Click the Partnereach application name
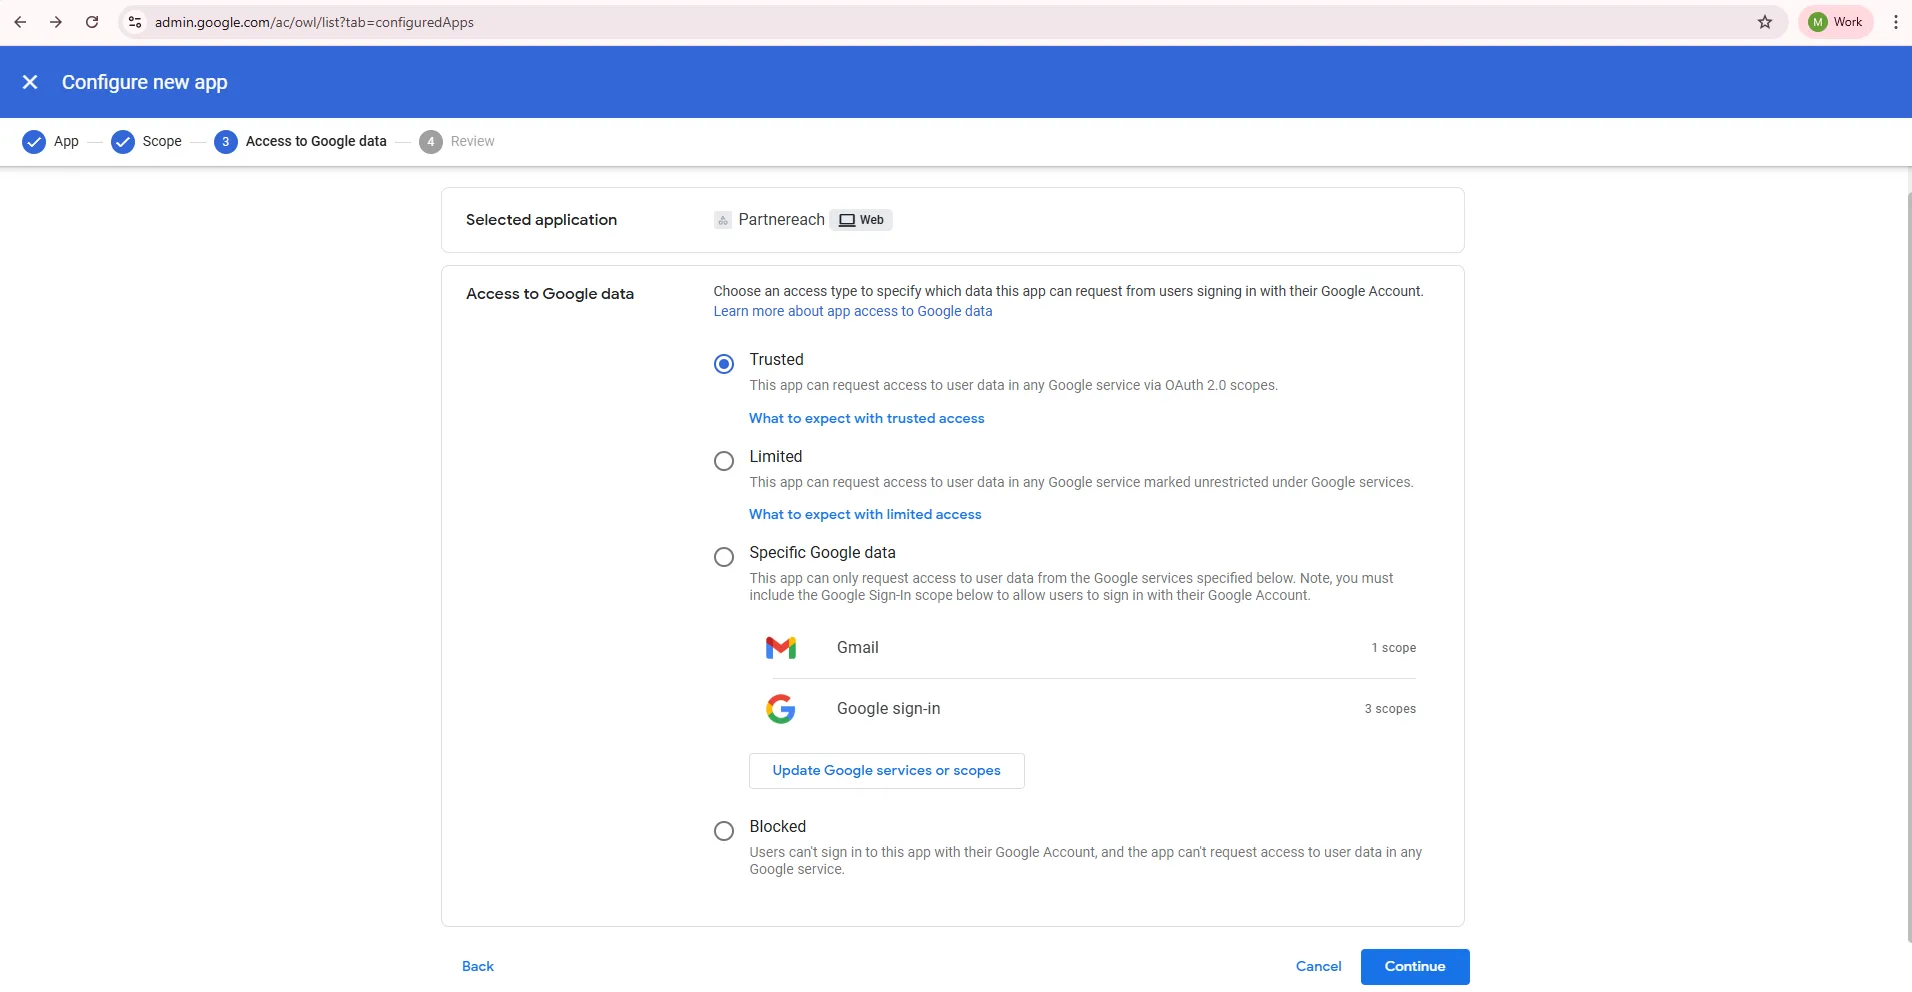This screenshot has width=1912, height=992. (782, 220)
